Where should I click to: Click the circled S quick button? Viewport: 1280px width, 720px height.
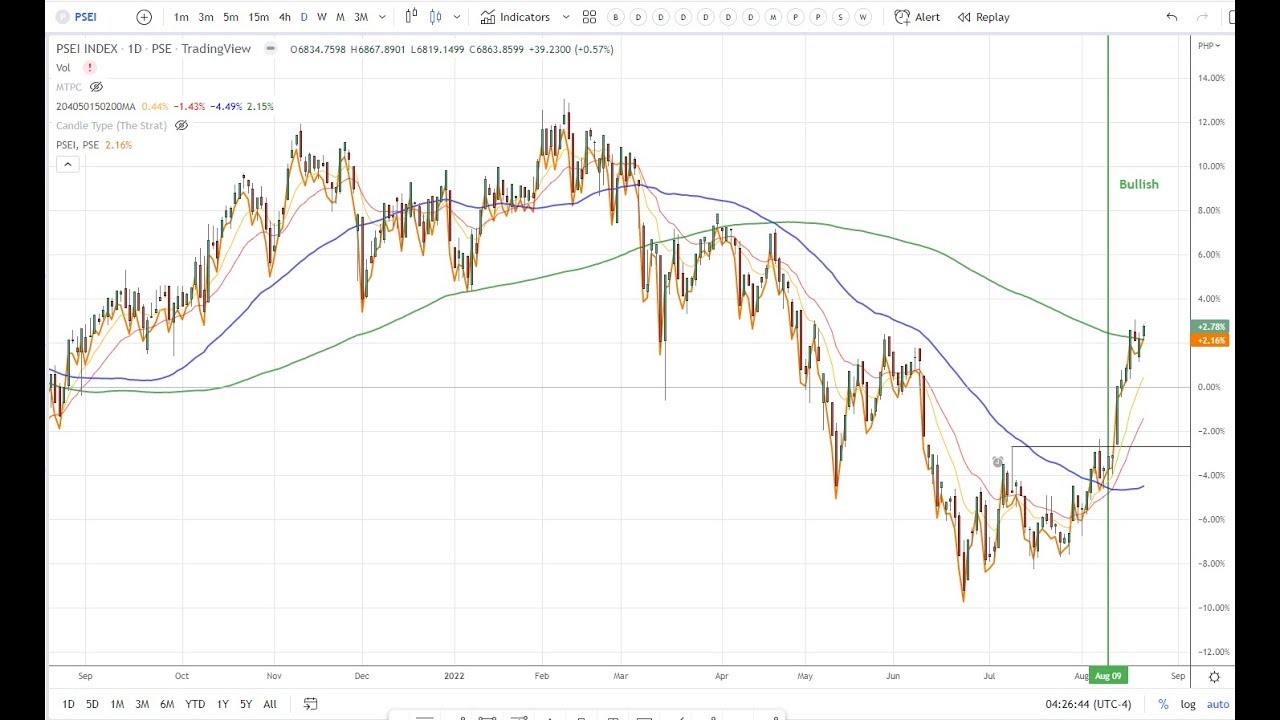pos(840,17)
